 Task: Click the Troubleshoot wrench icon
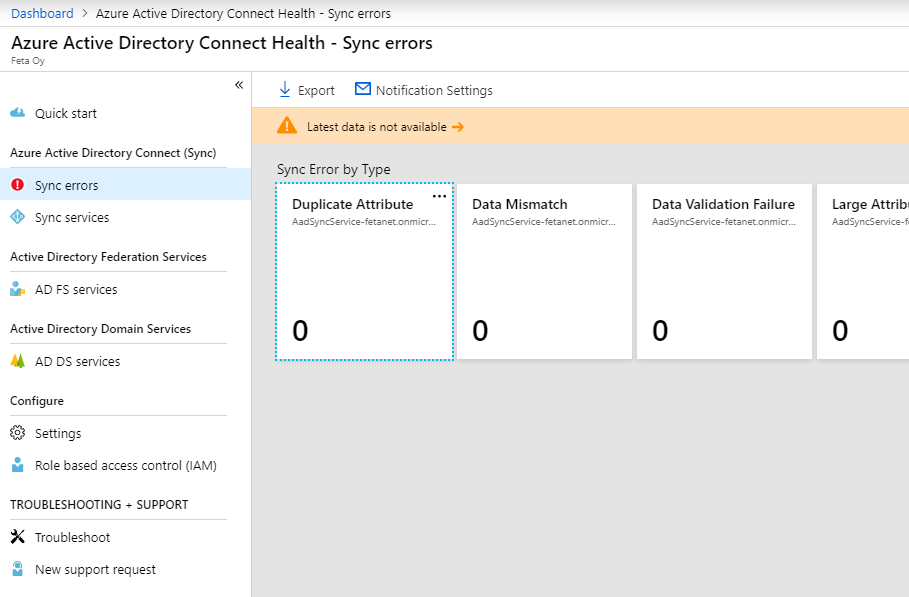click(x=17, y=537)
